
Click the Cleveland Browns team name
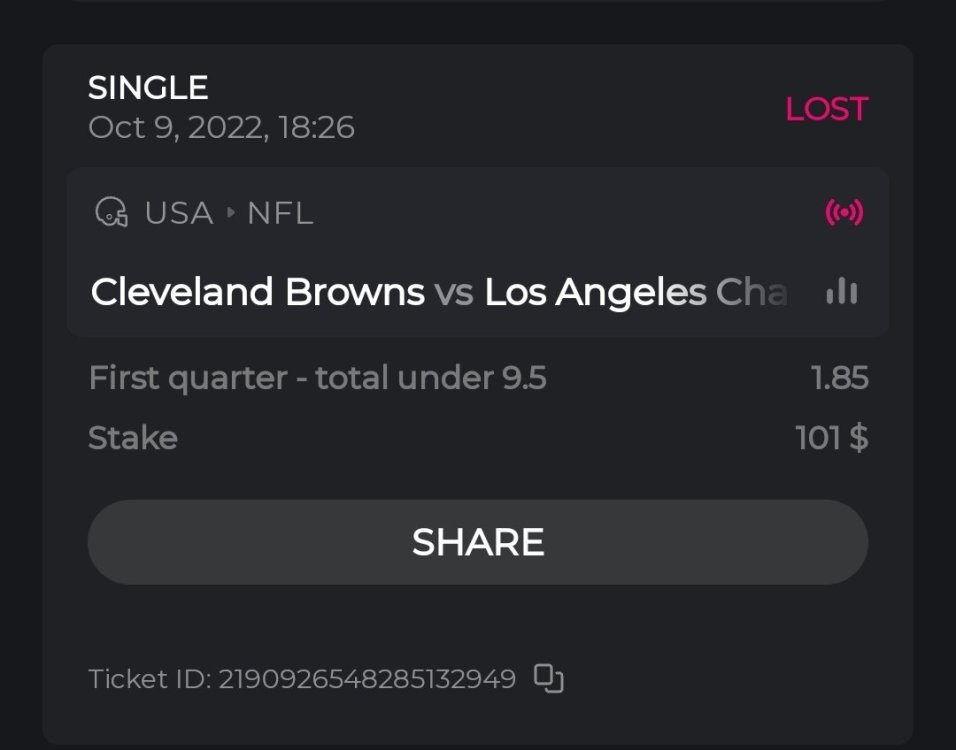point(257,292)
